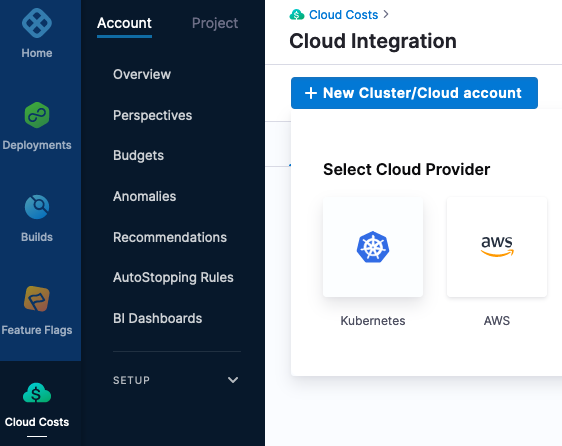This screenshot has width=562, height=446.
Task: Open Budgets in the side menu
Action: point(138,156)
